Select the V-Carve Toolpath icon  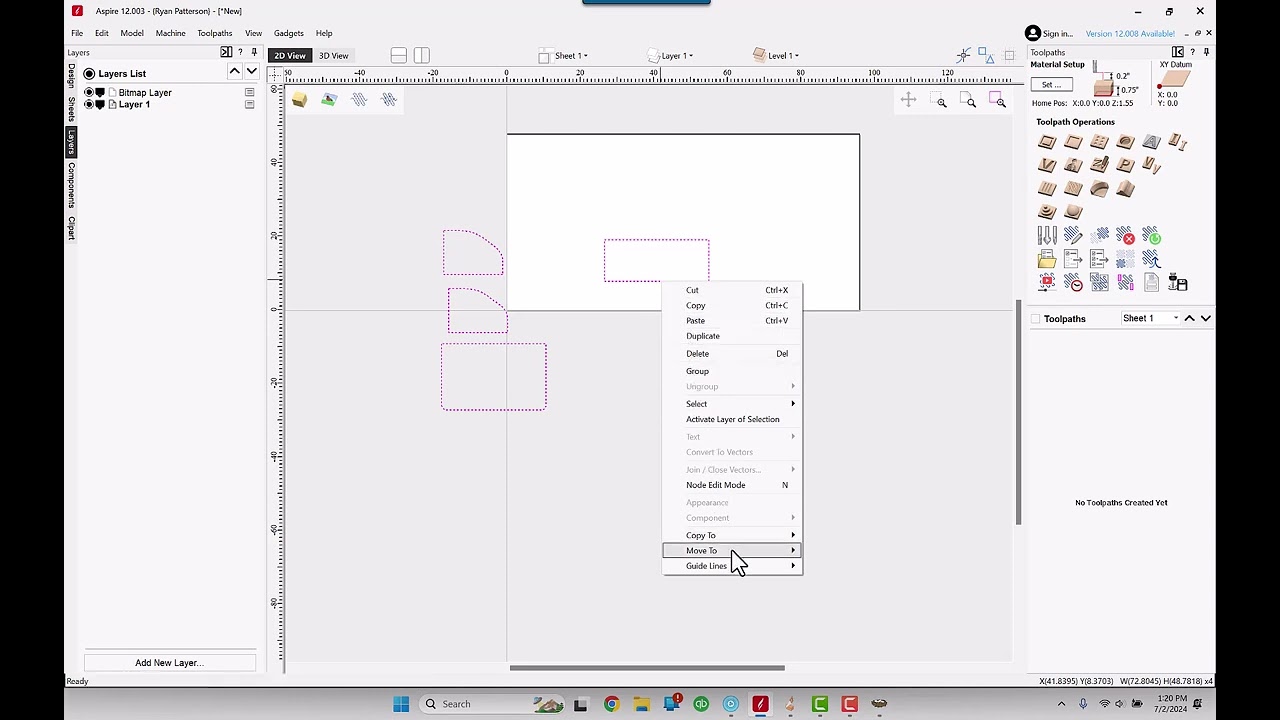[1047, 165]
